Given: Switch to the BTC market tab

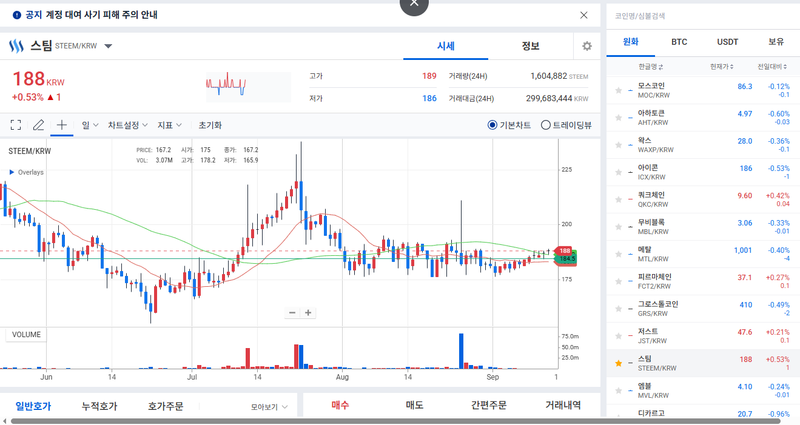Looking at the screenshot, I should click(679, 42).
